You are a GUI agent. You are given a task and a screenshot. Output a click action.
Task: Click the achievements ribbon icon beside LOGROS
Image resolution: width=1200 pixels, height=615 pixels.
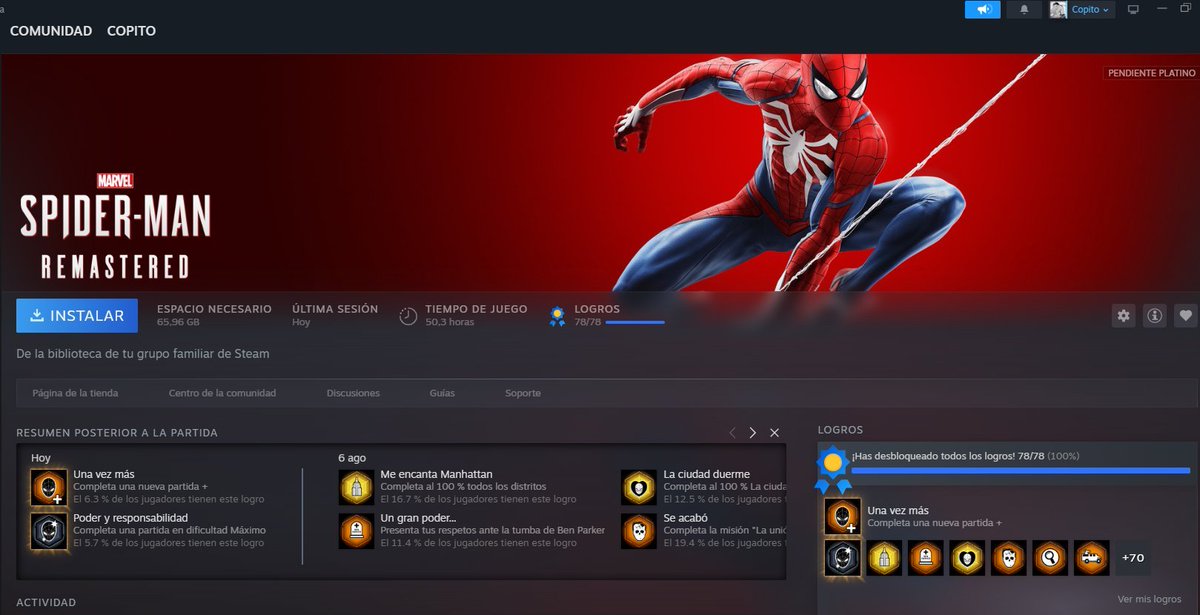(557, 316)
